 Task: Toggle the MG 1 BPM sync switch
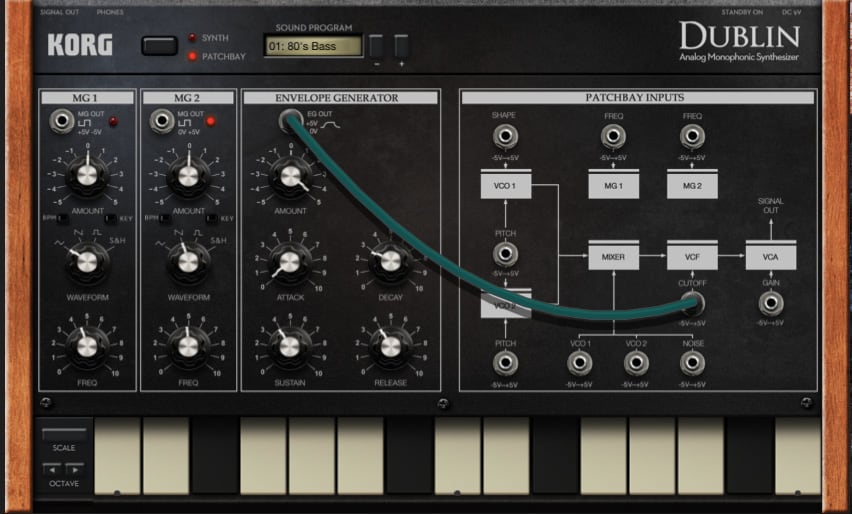tap(62, 218)
